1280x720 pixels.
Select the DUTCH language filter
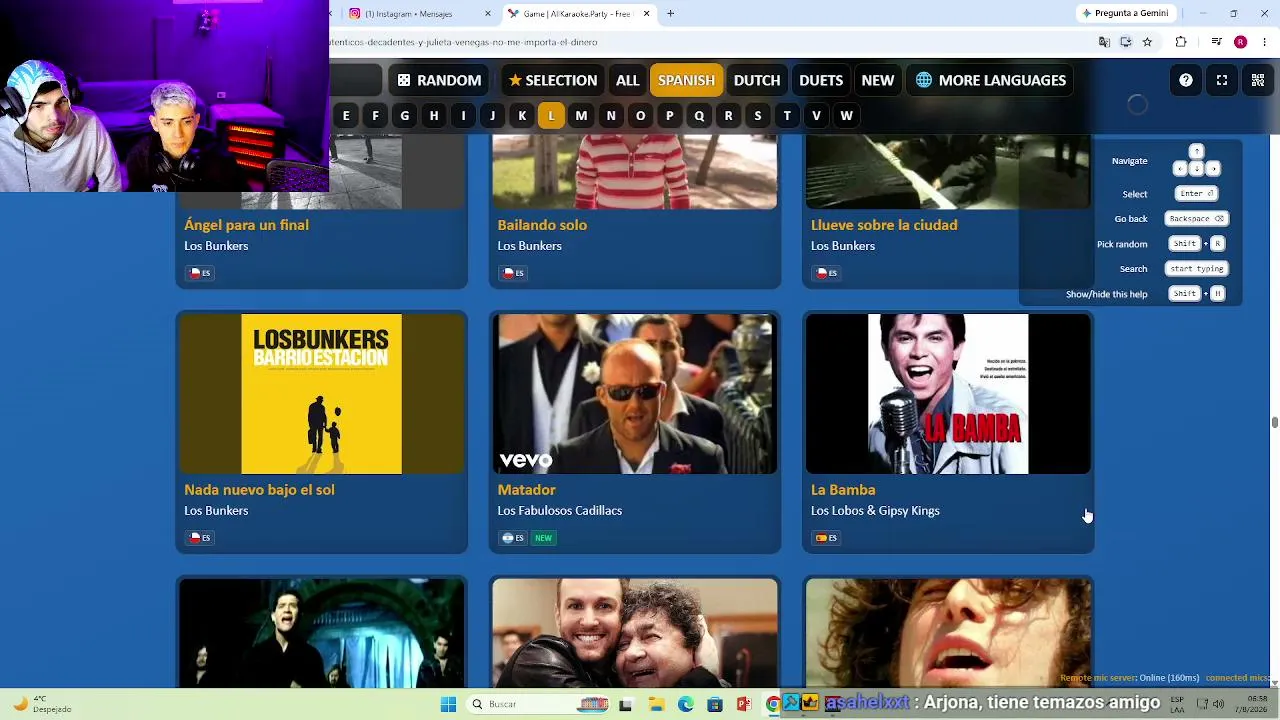coord(757,80)
